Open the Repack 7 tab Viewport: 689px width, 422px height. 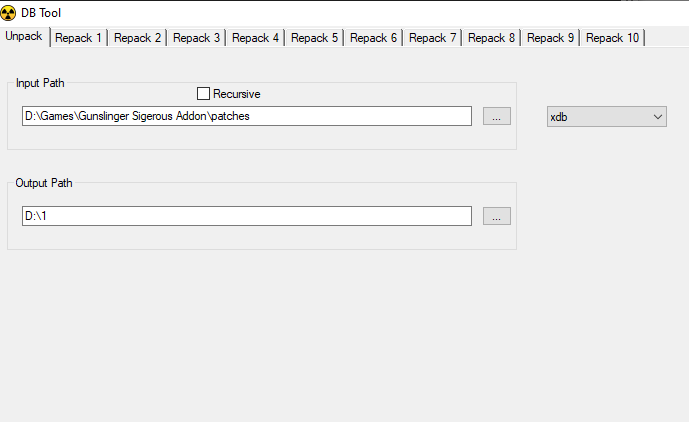[x=433, y=38]
